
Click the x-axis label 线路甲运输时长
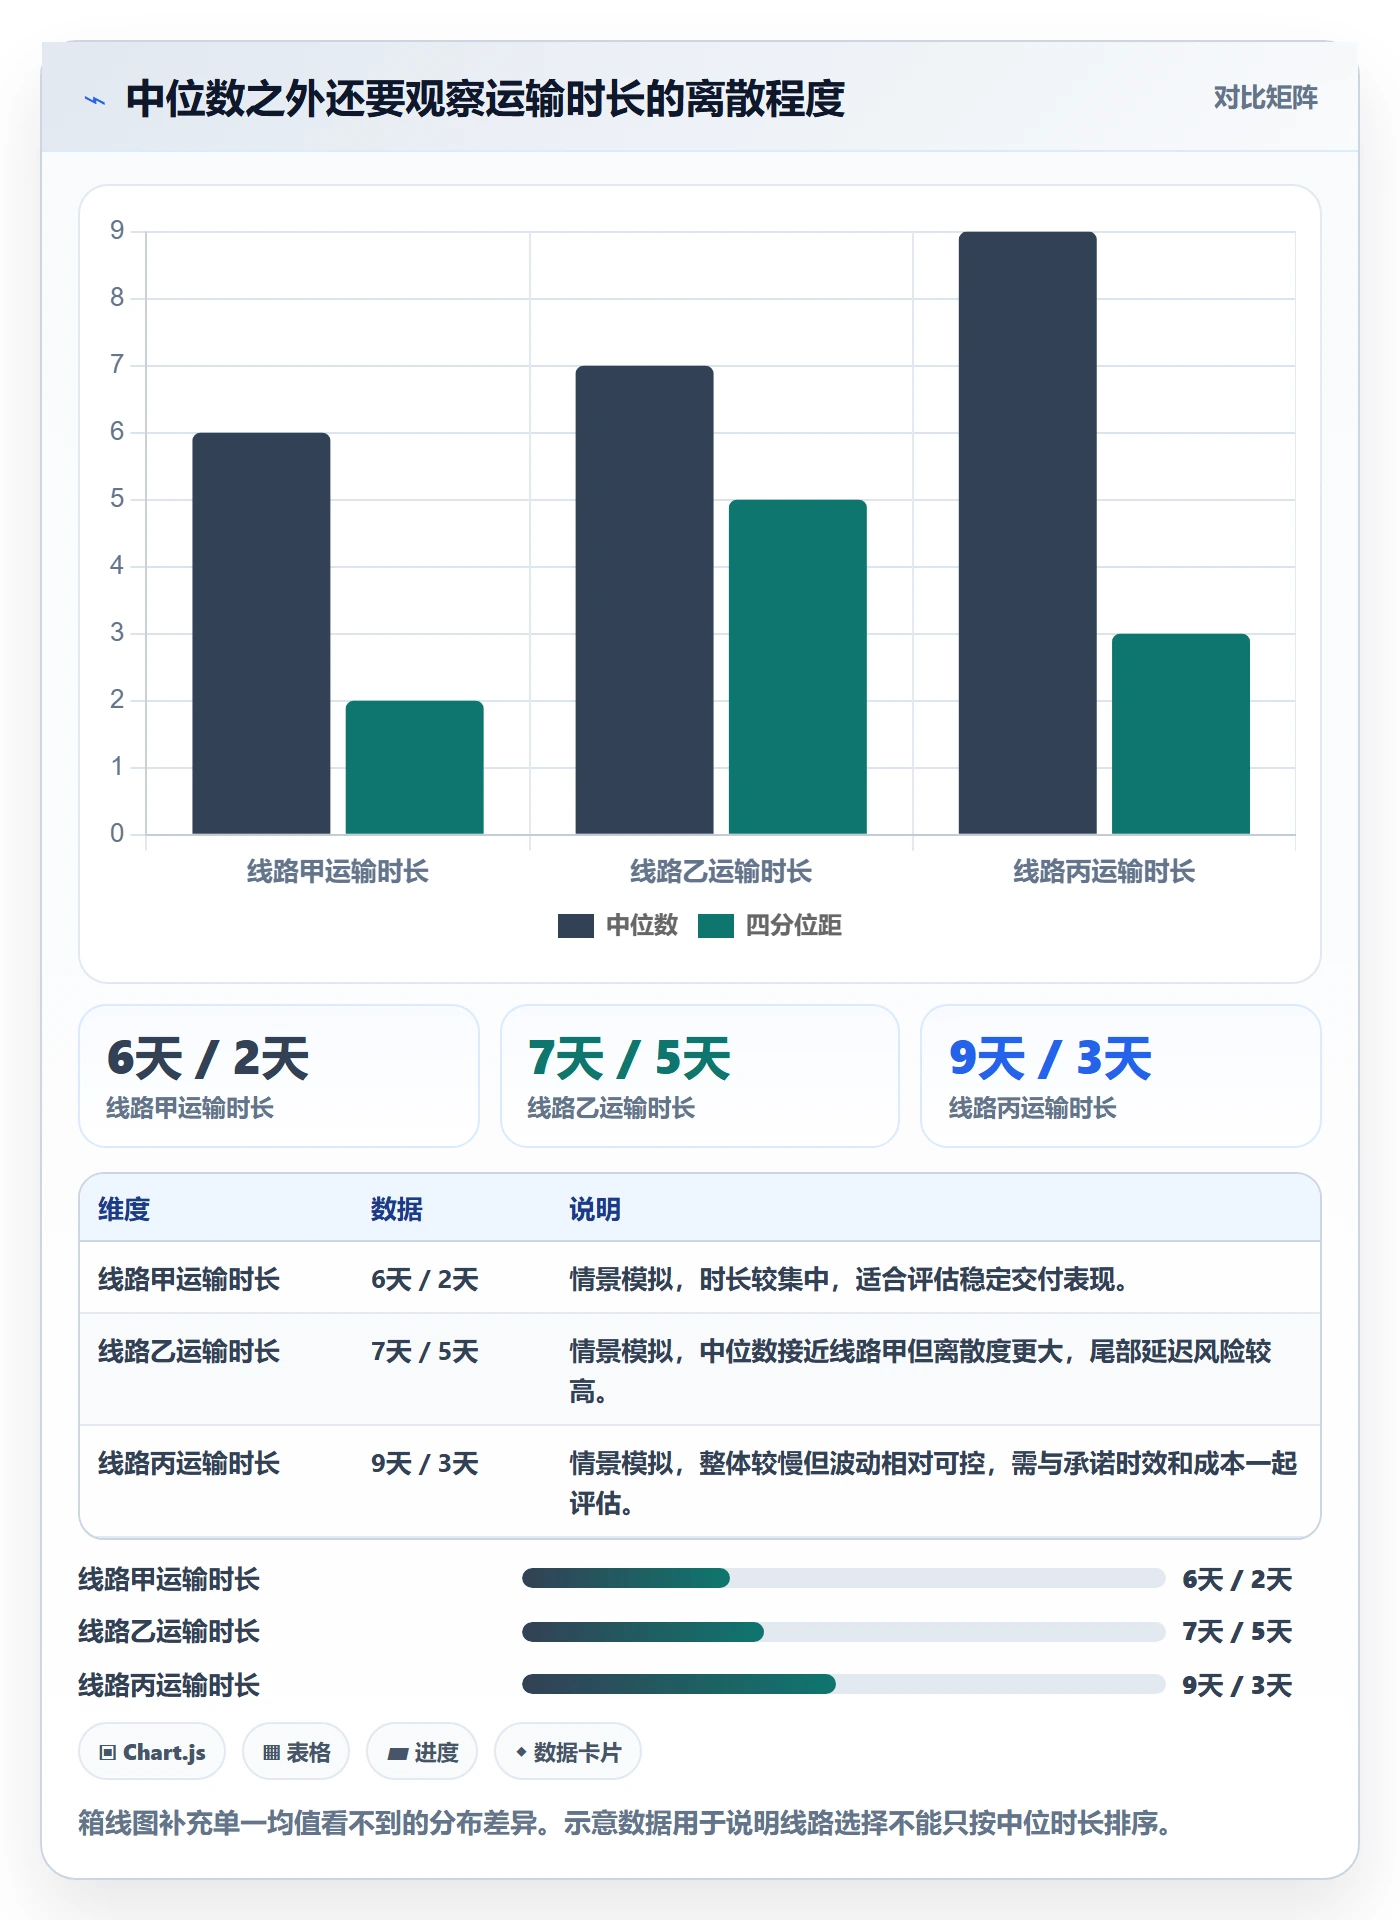coord(338,871)
